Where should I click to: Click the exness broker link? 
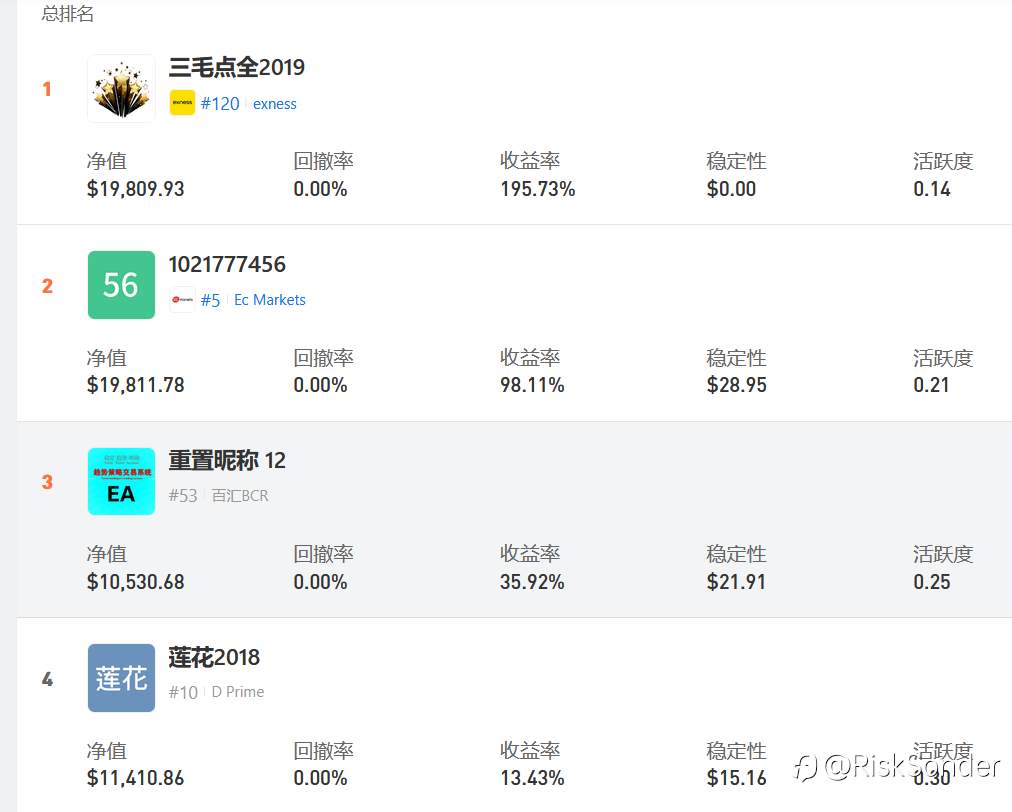pos(274,104)
